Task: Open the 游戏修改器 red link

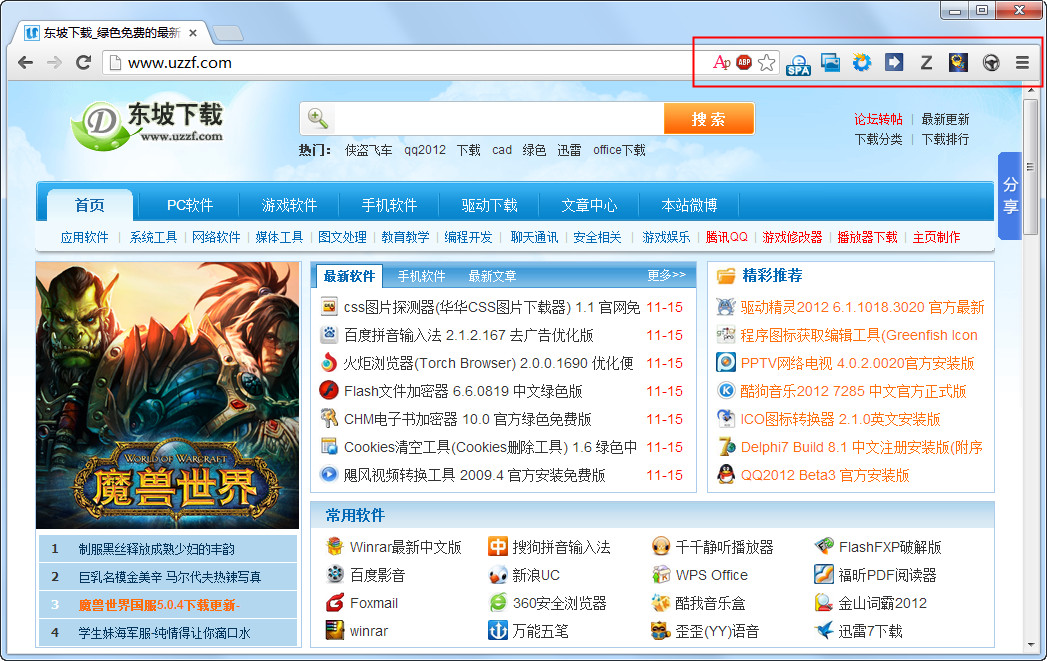Action: pos(793,237)
